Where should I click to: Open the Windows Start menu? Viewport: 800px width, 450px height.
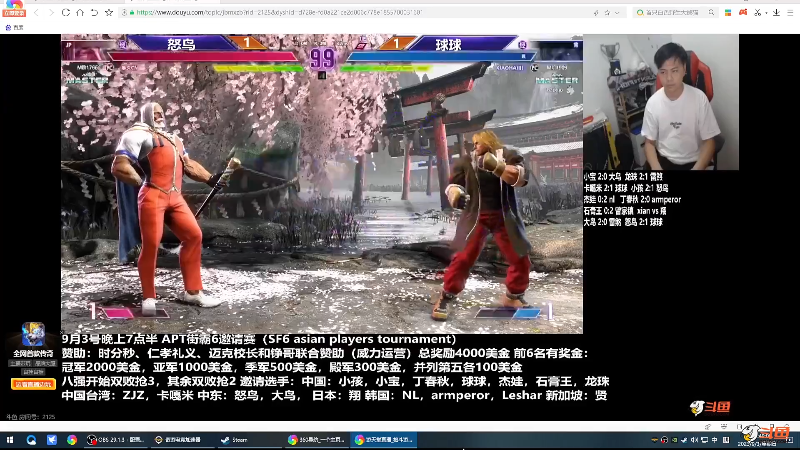[10, 440]
